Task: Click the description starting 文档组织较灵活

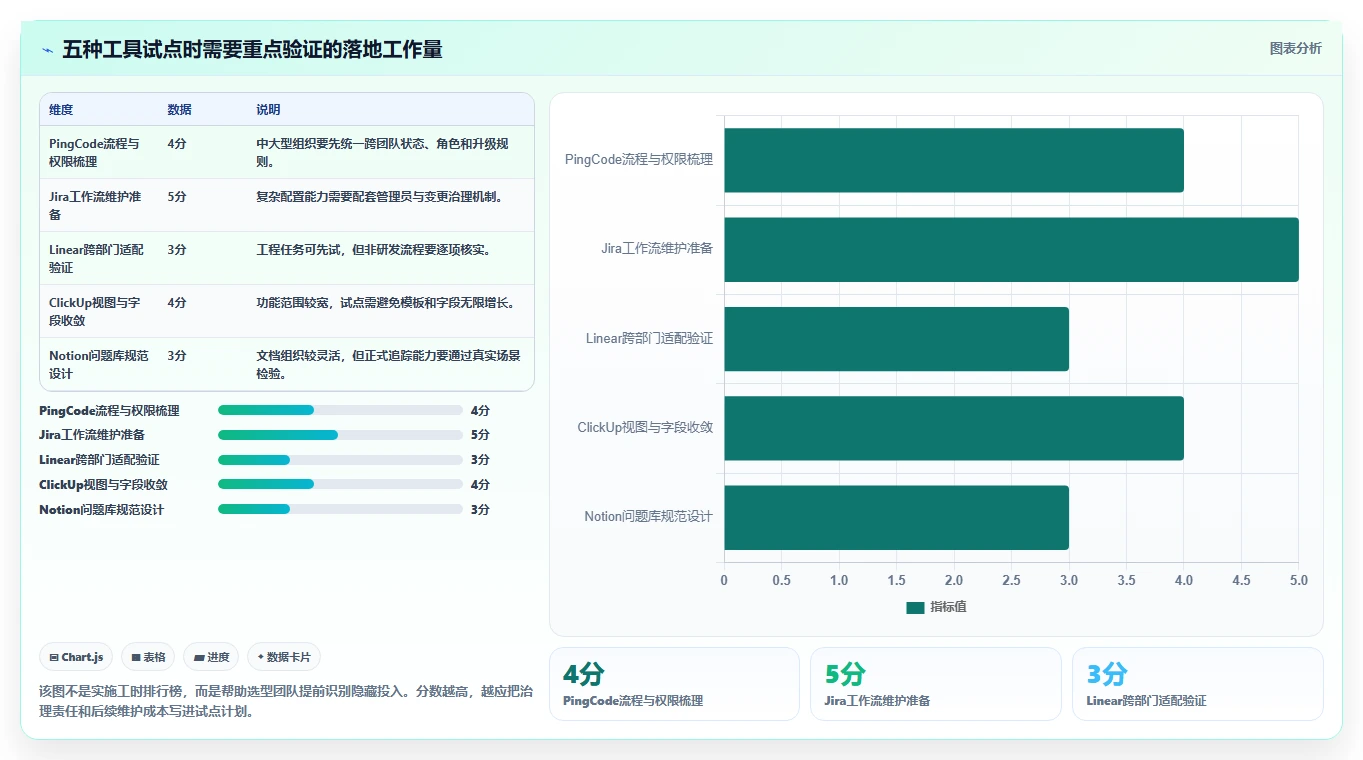Action: click(388, 364)
